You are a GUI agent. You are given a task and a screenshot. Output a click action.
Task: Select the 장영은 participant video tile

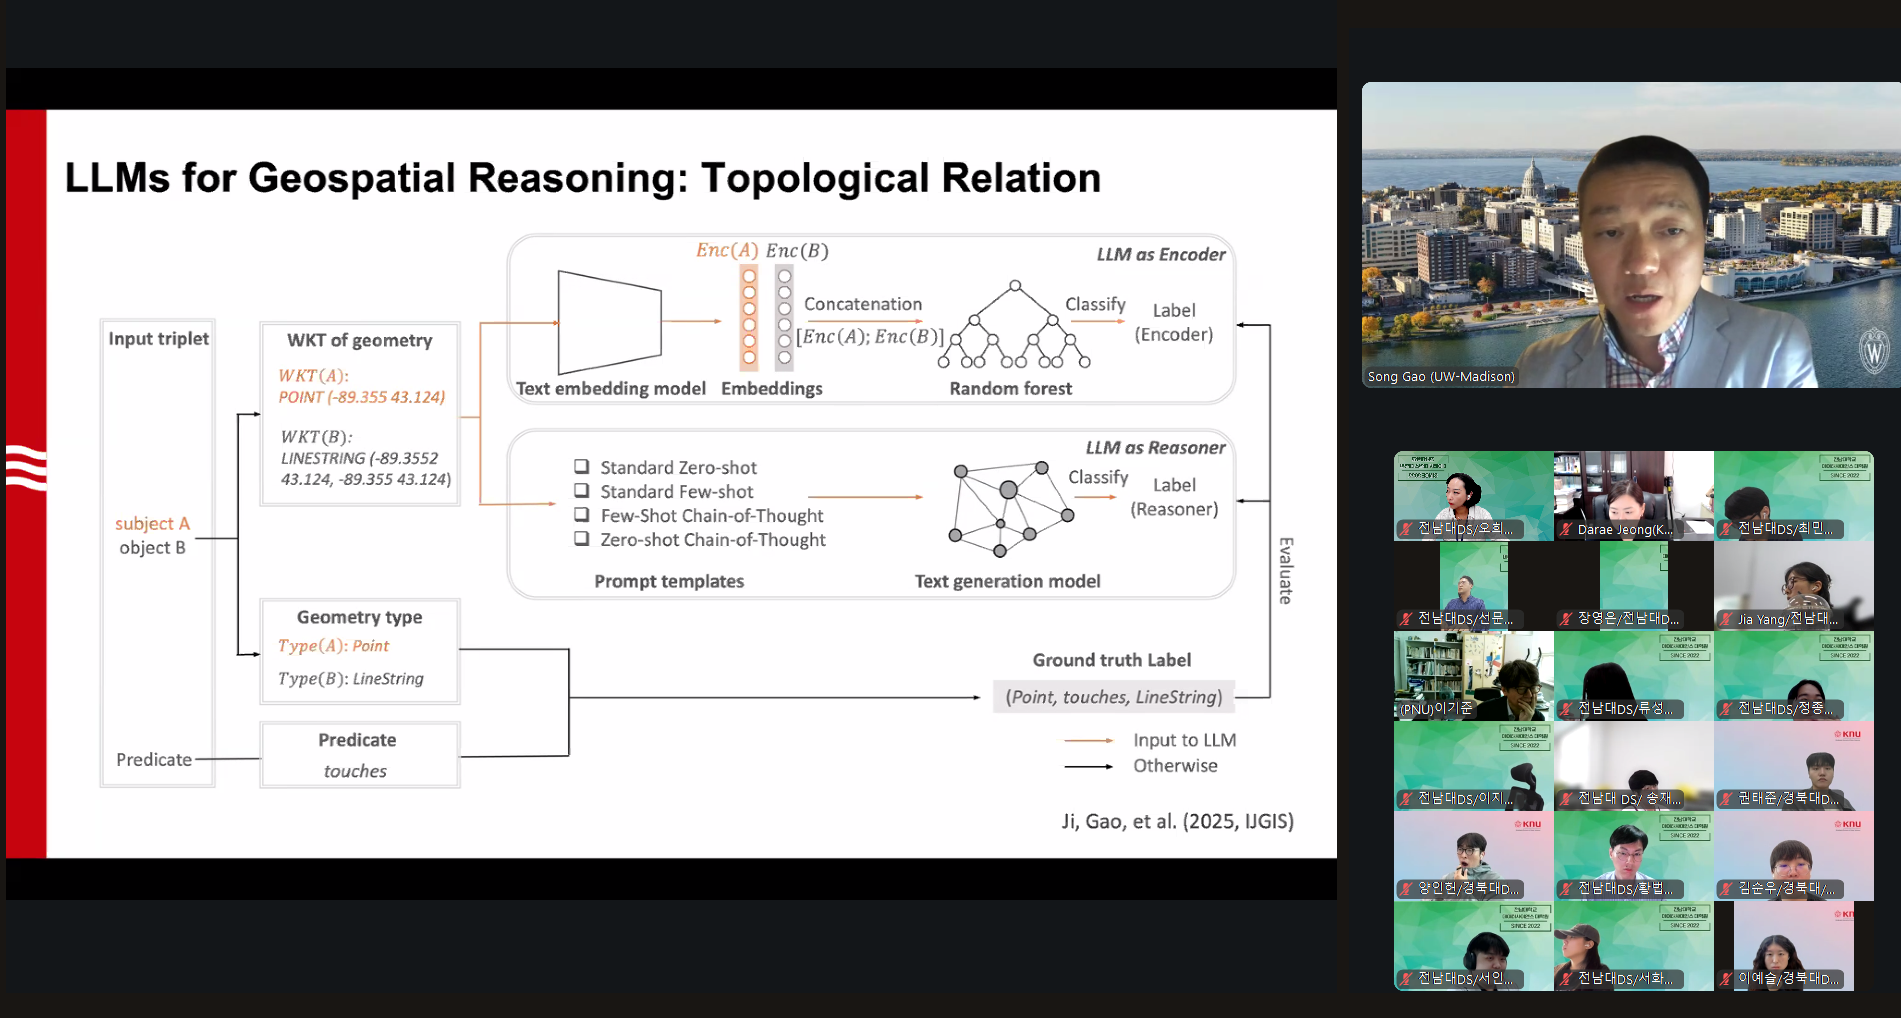[x=1633, y=585]
